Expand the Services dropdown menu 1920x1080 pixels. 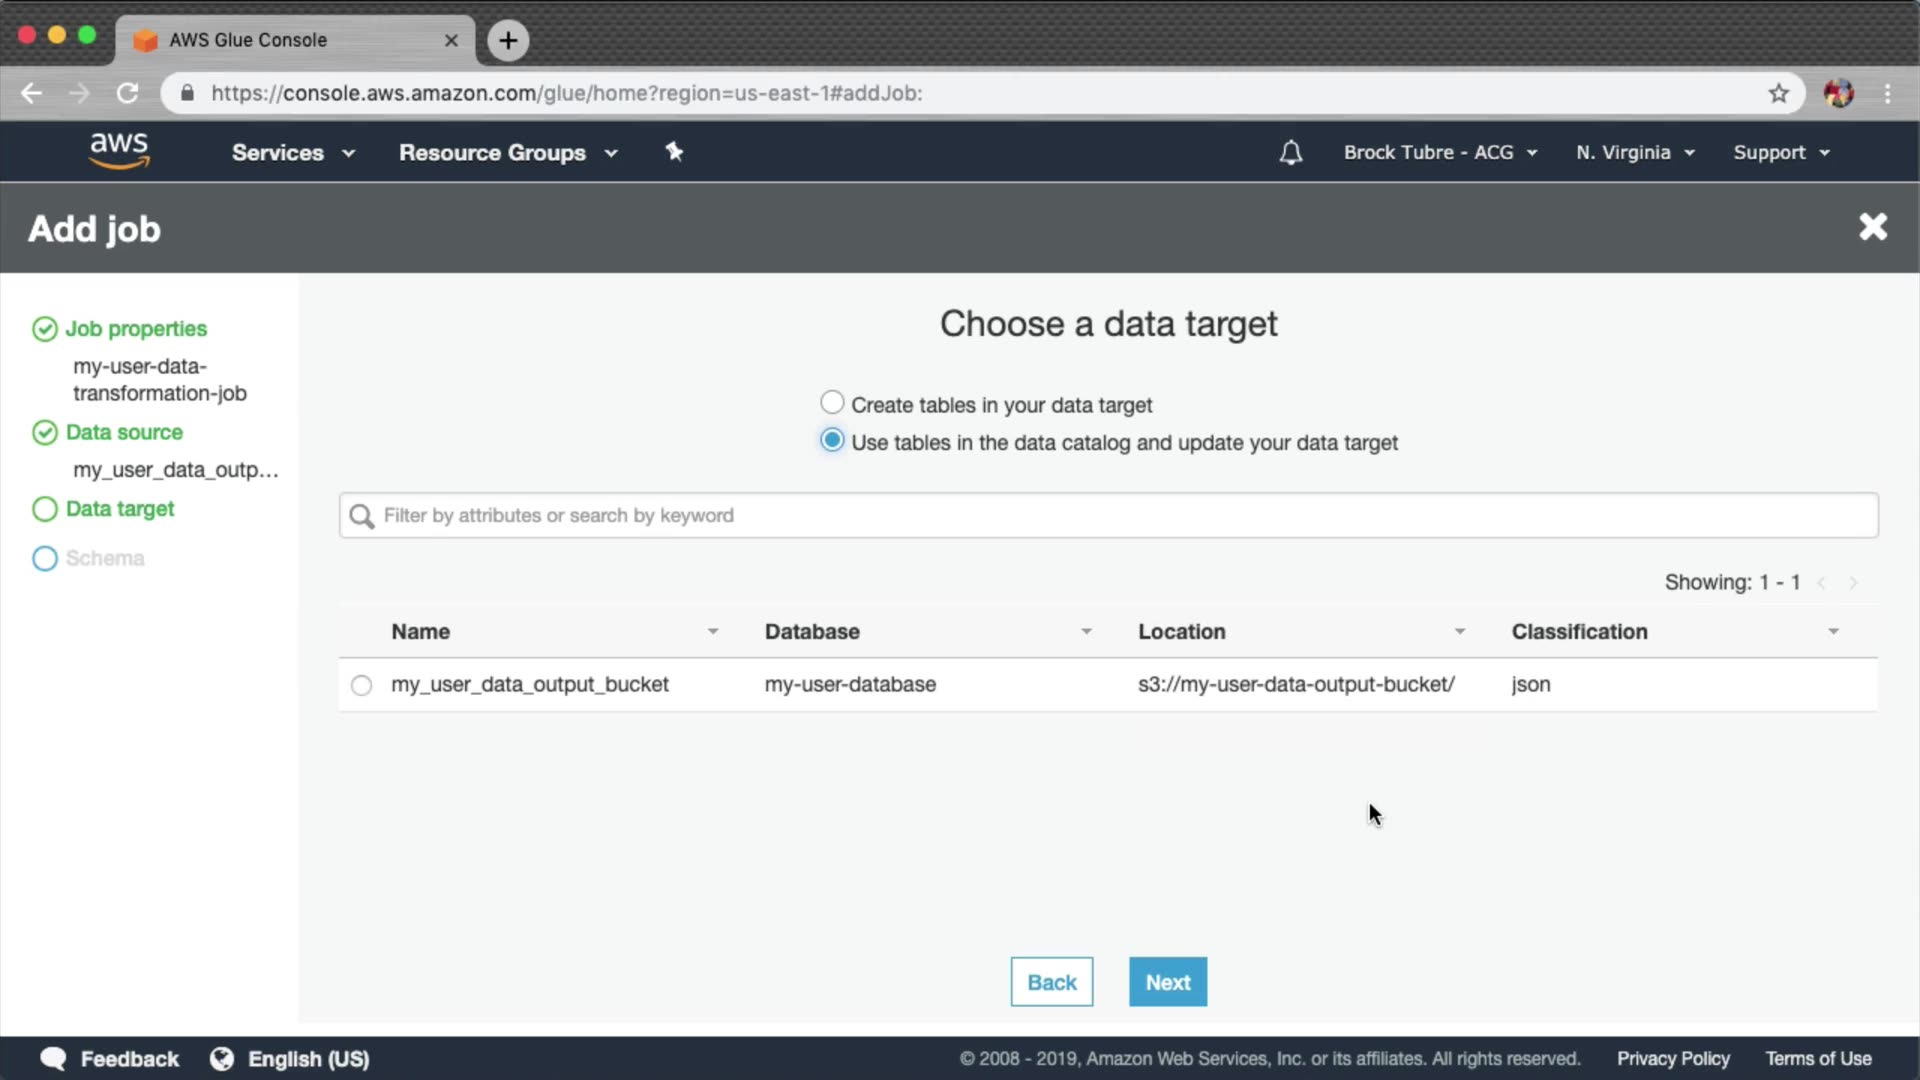tap(292, 153)
